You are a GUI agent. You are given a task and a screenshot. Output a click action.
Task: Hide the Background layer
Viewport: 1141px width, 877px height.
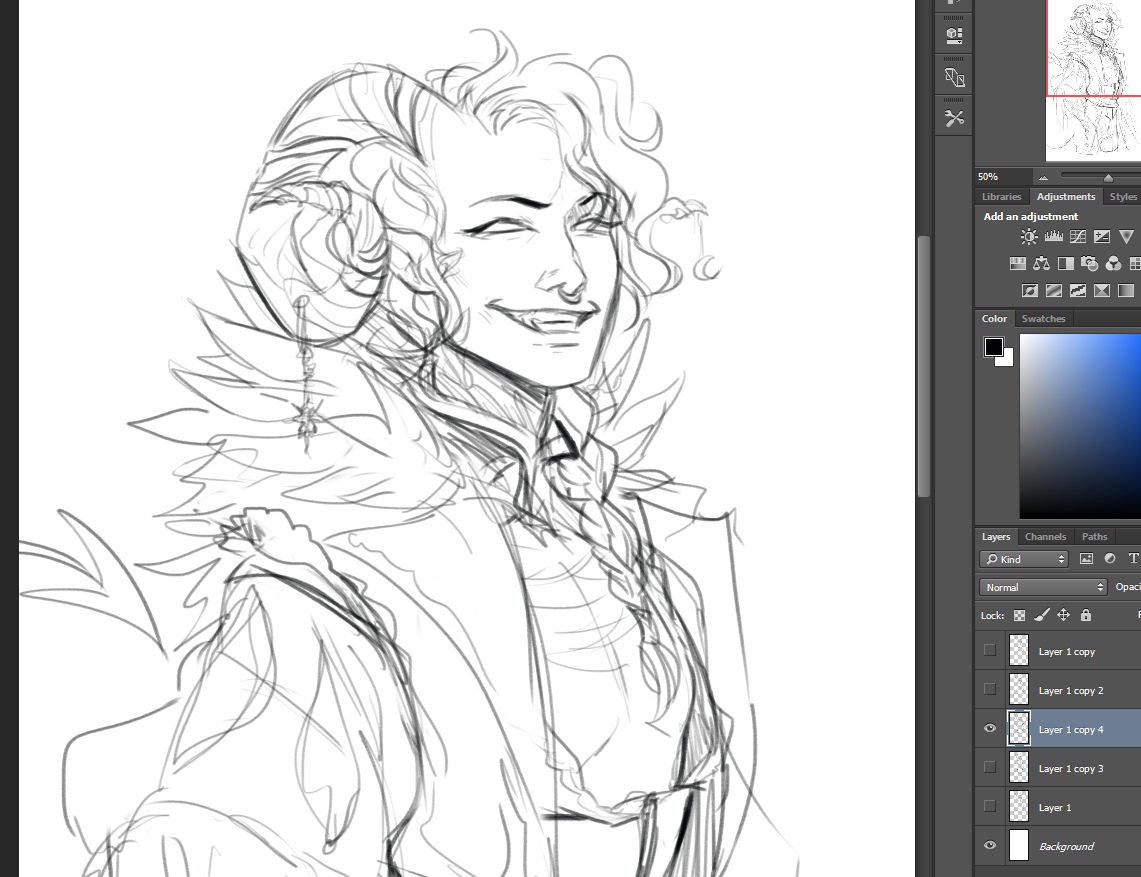(x=990, y=845)
